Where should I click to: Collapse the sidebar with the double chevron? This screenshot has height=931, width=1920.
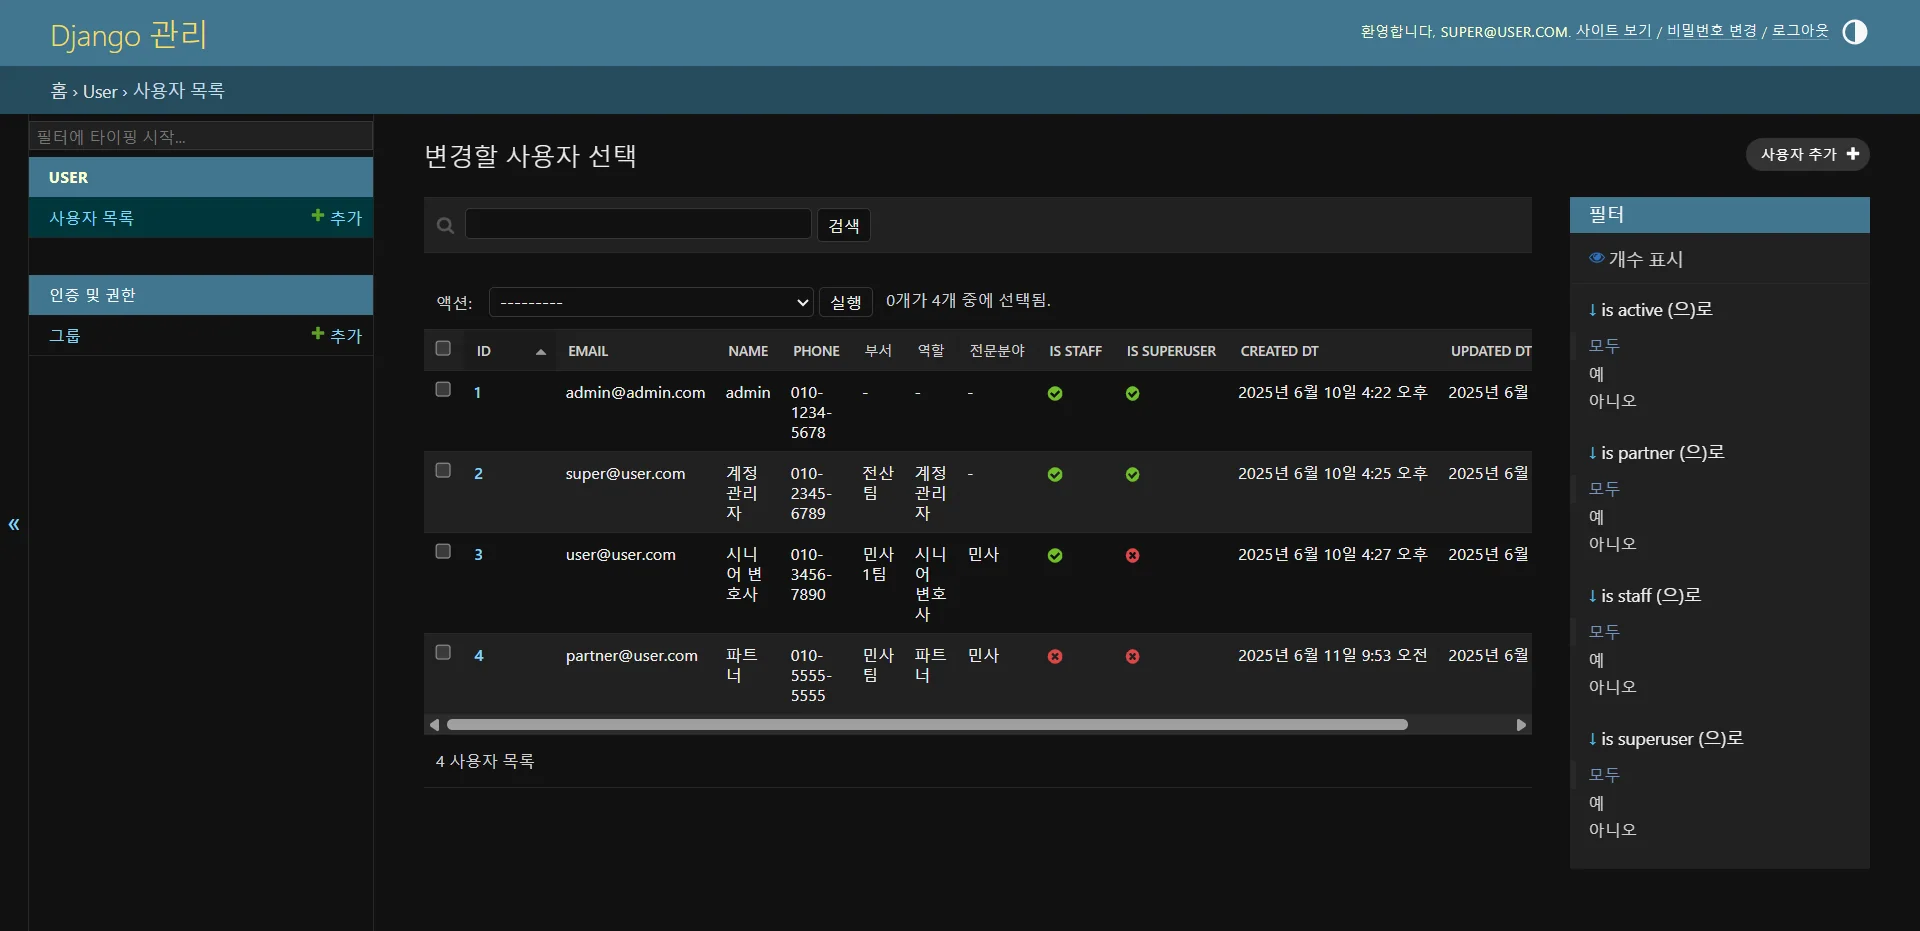(x=14, y=524)
